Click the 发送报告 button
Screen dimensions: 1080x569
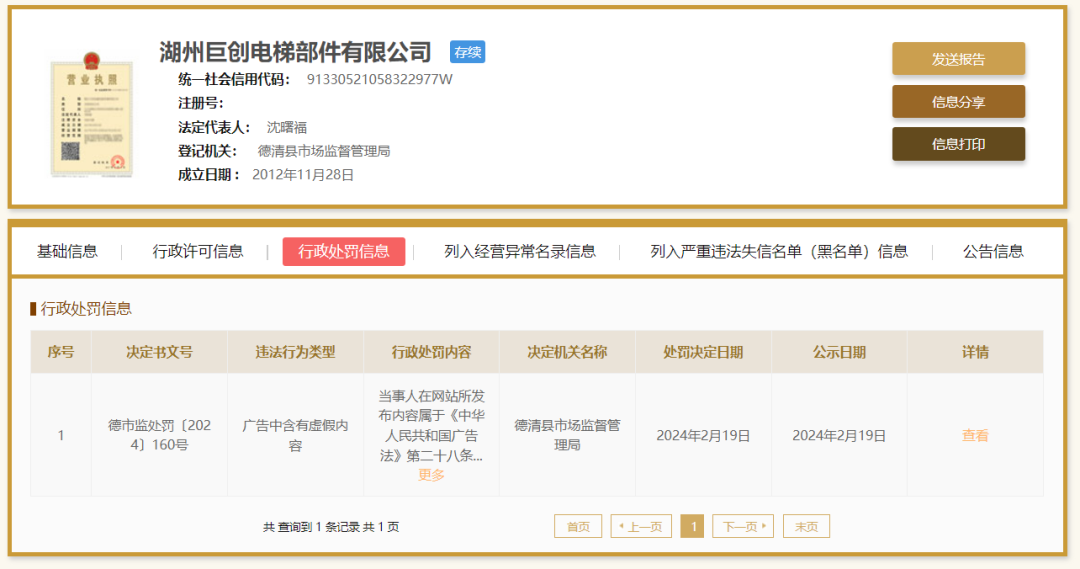[x=958, y=59]
